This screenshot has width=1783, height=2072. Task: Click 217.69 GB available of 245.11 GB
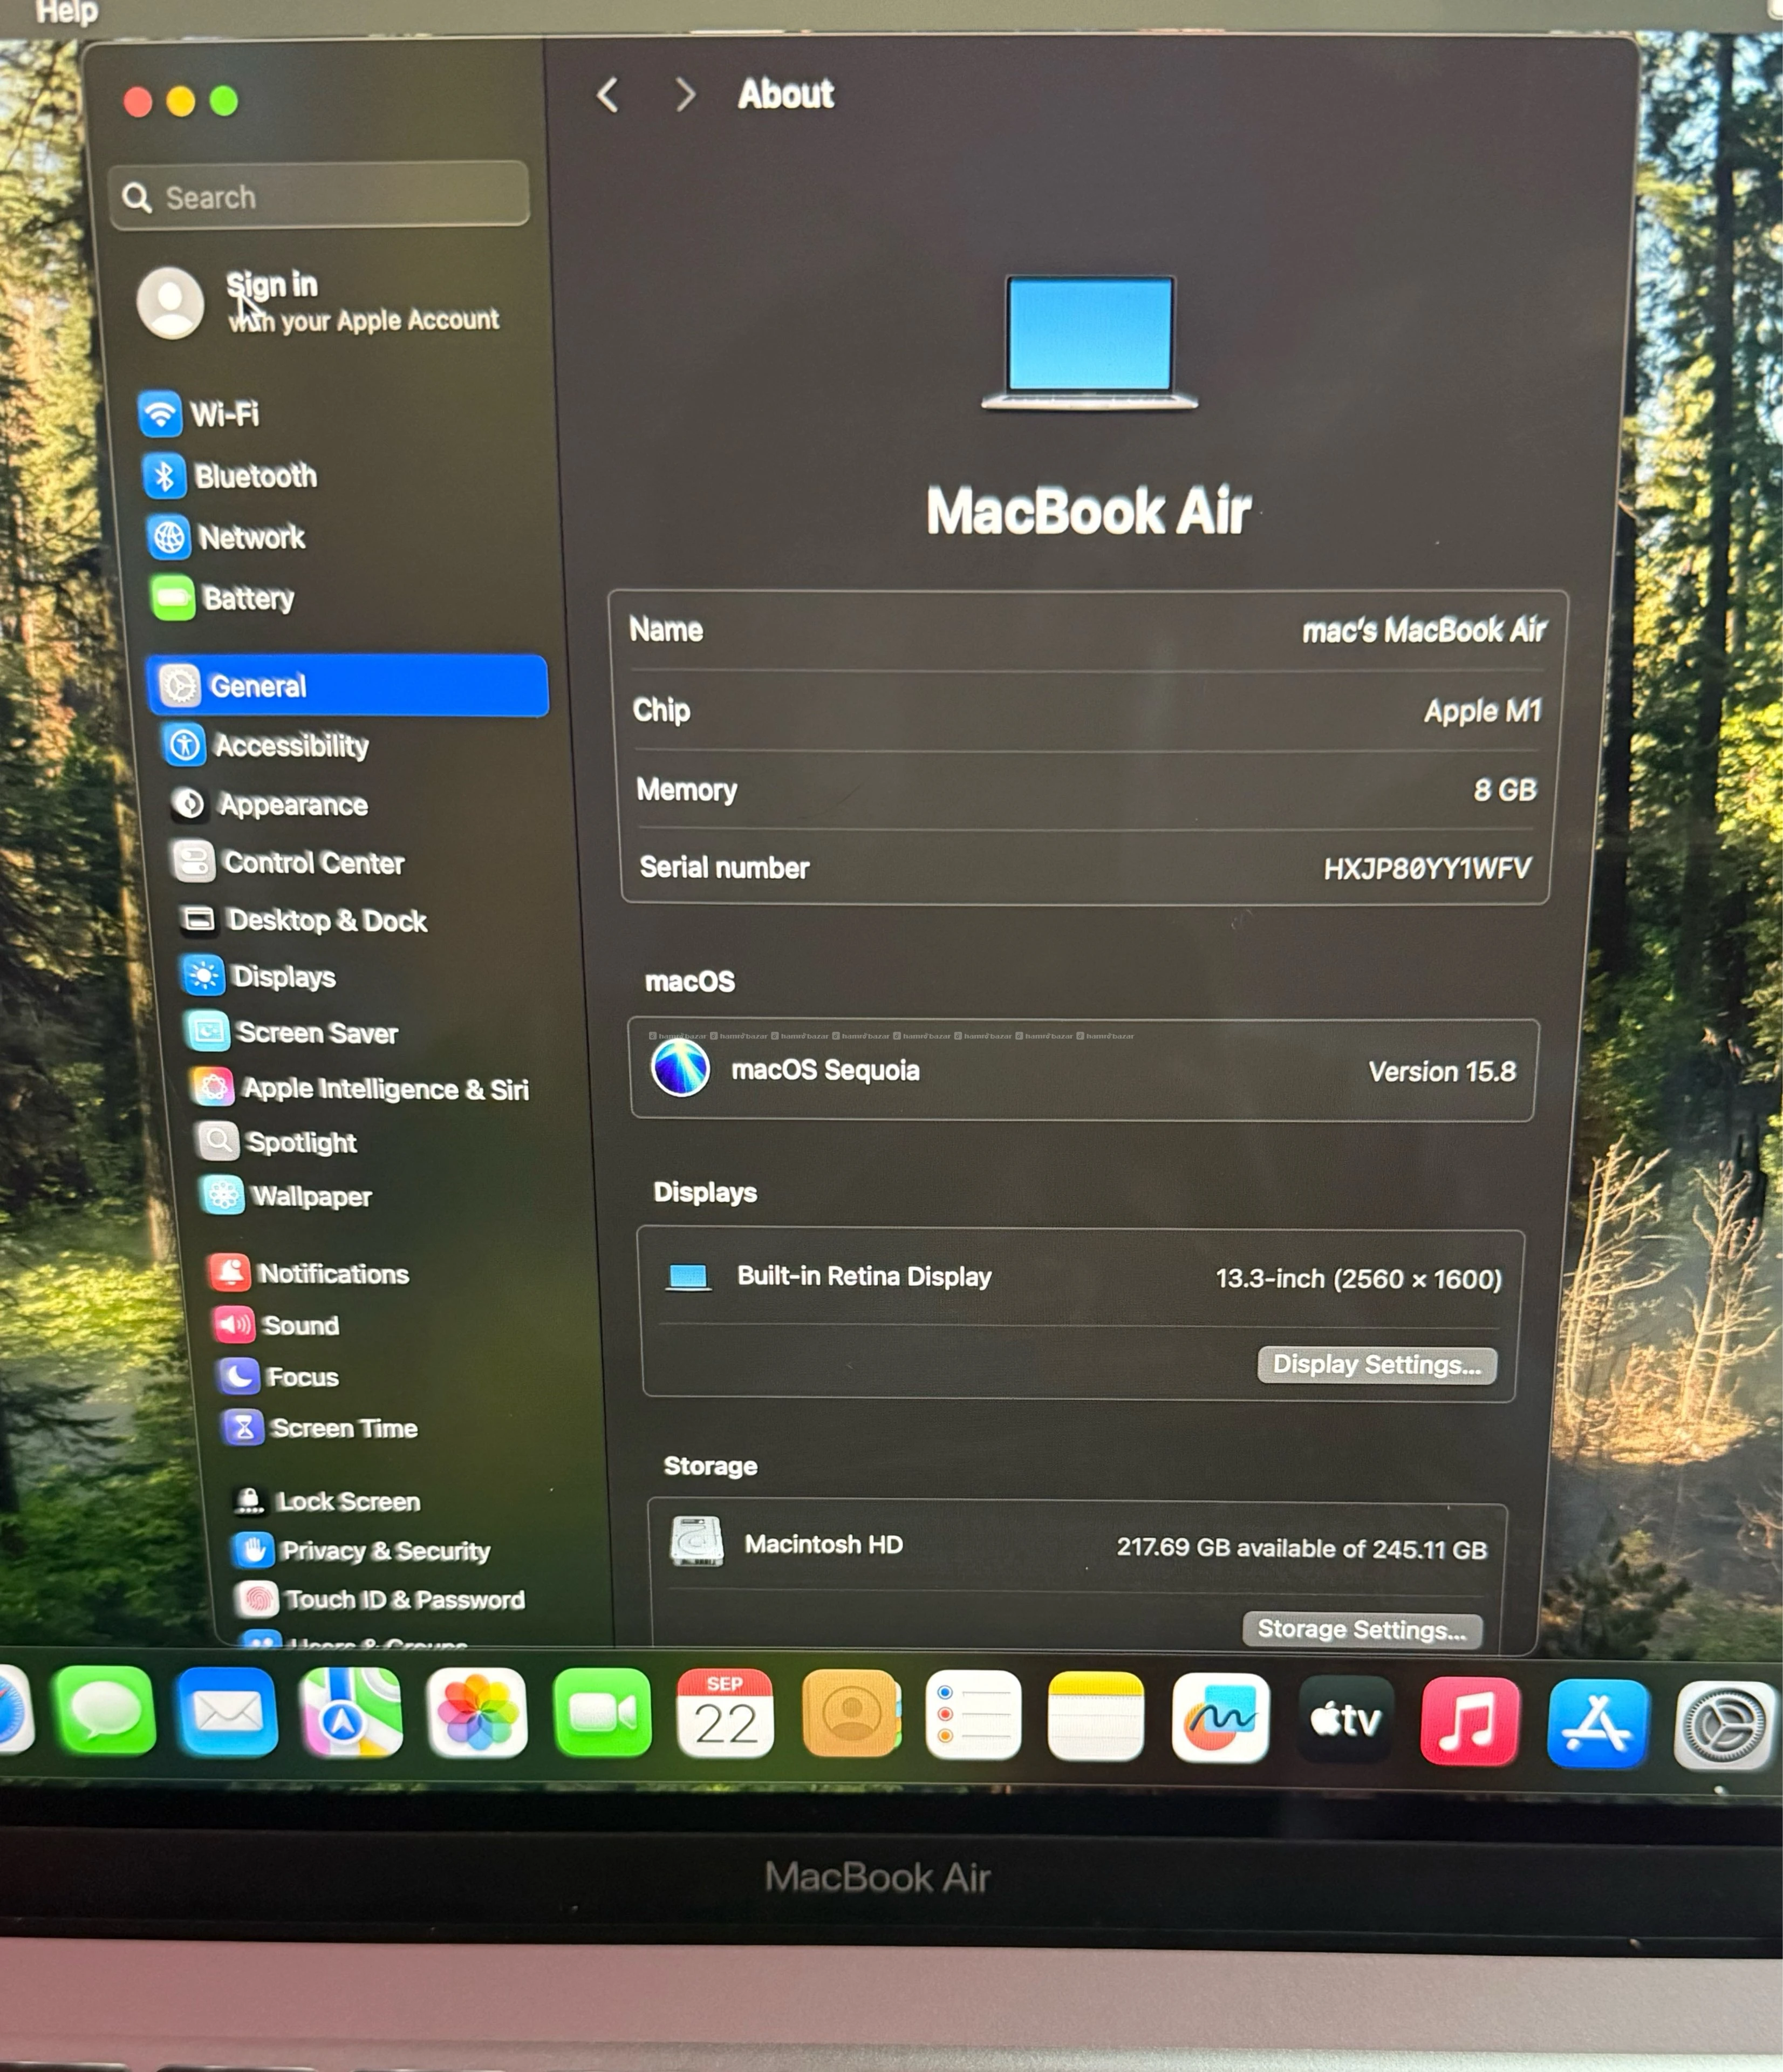(x=1301, y=1548)
